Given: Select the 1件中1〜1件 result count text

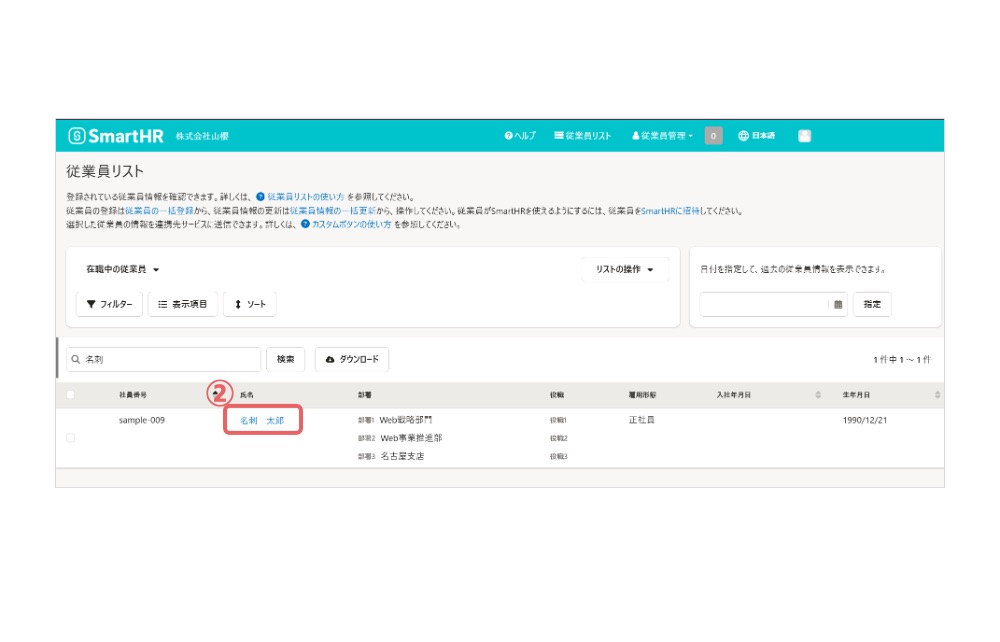Looking at the screenshot, I should click(902, 360).
